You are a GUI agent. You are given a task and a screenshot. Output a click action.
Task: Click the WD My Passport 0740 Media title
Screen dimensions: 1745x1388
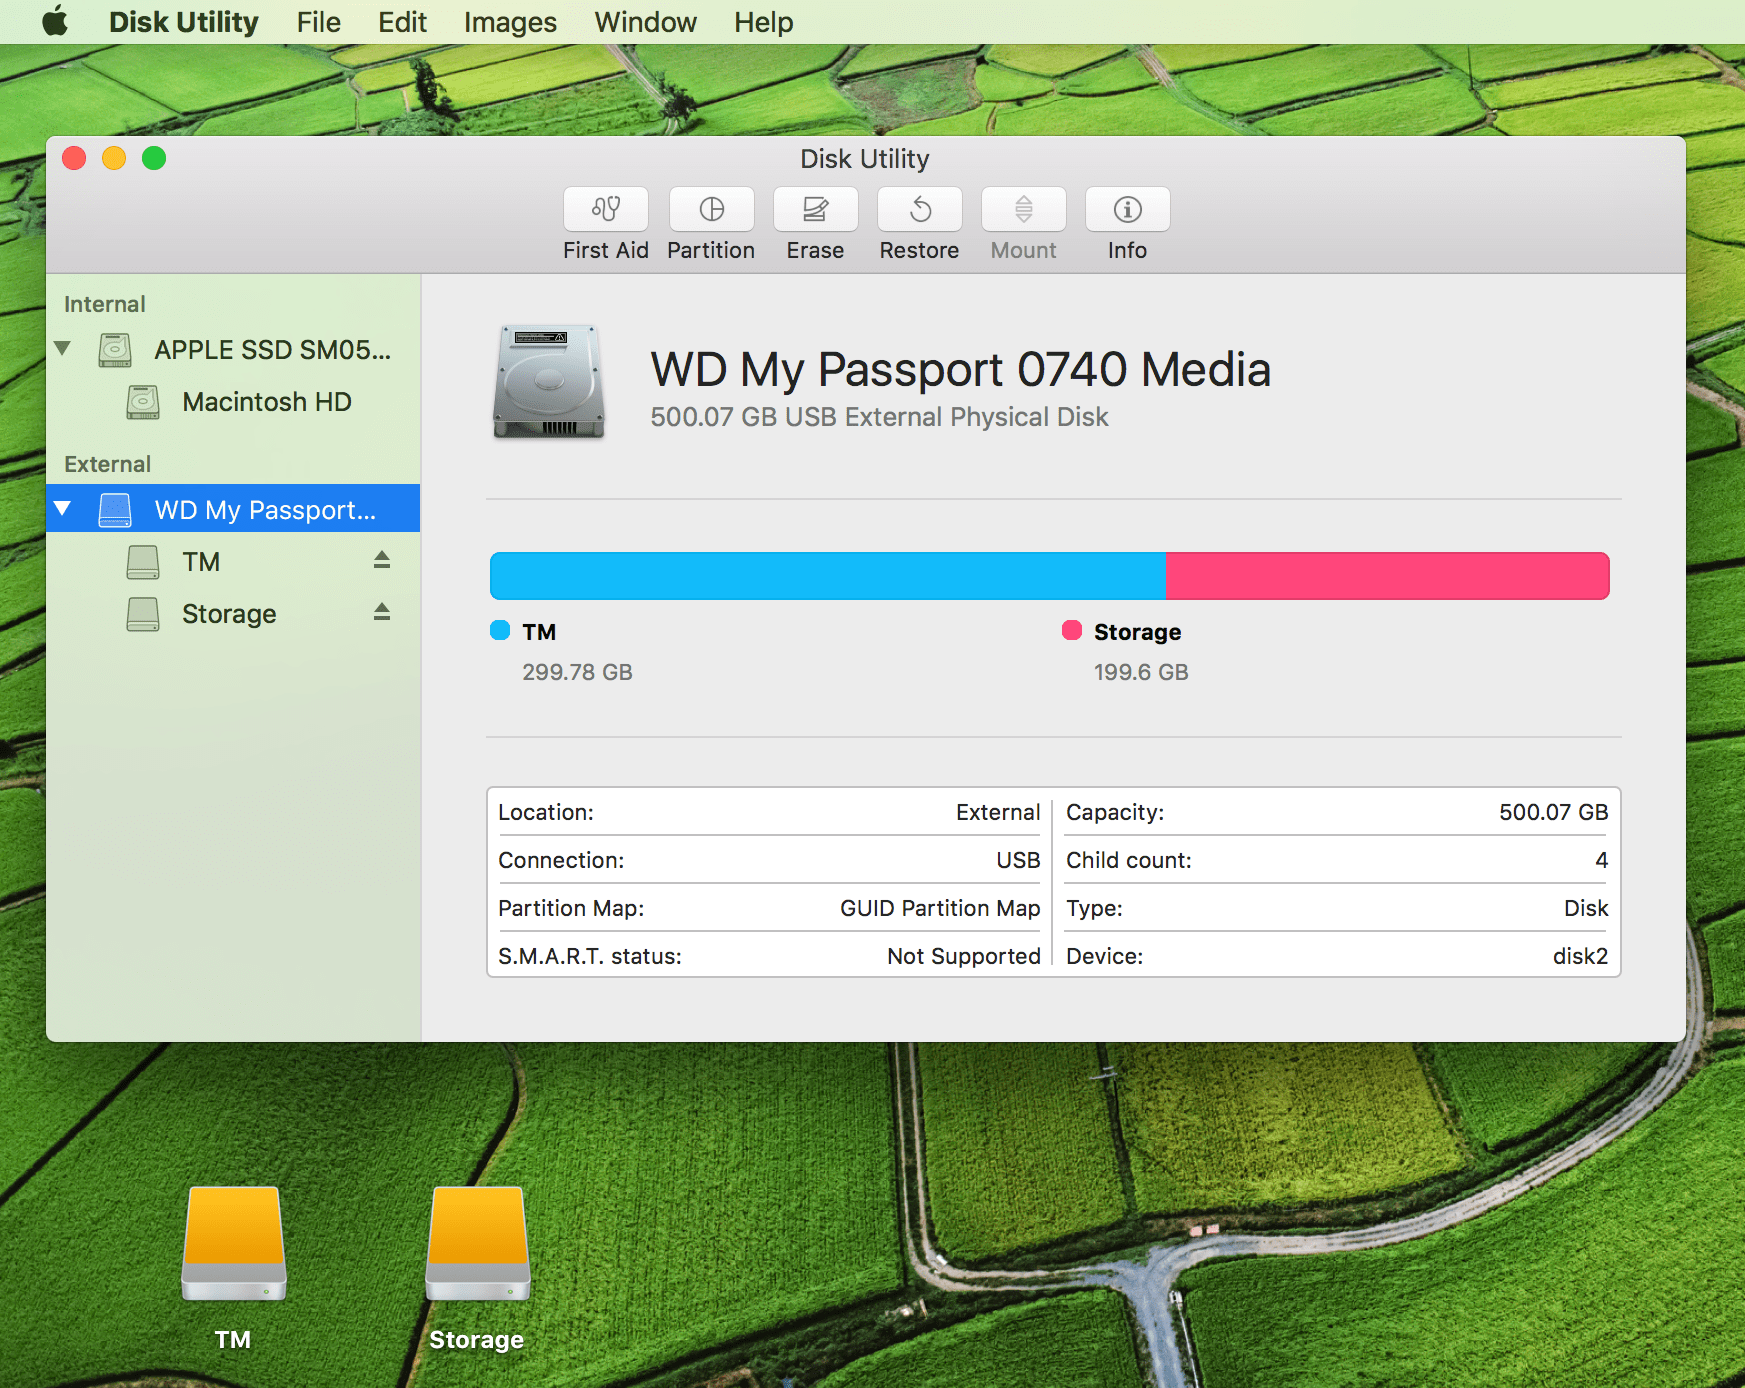(960, 369)
